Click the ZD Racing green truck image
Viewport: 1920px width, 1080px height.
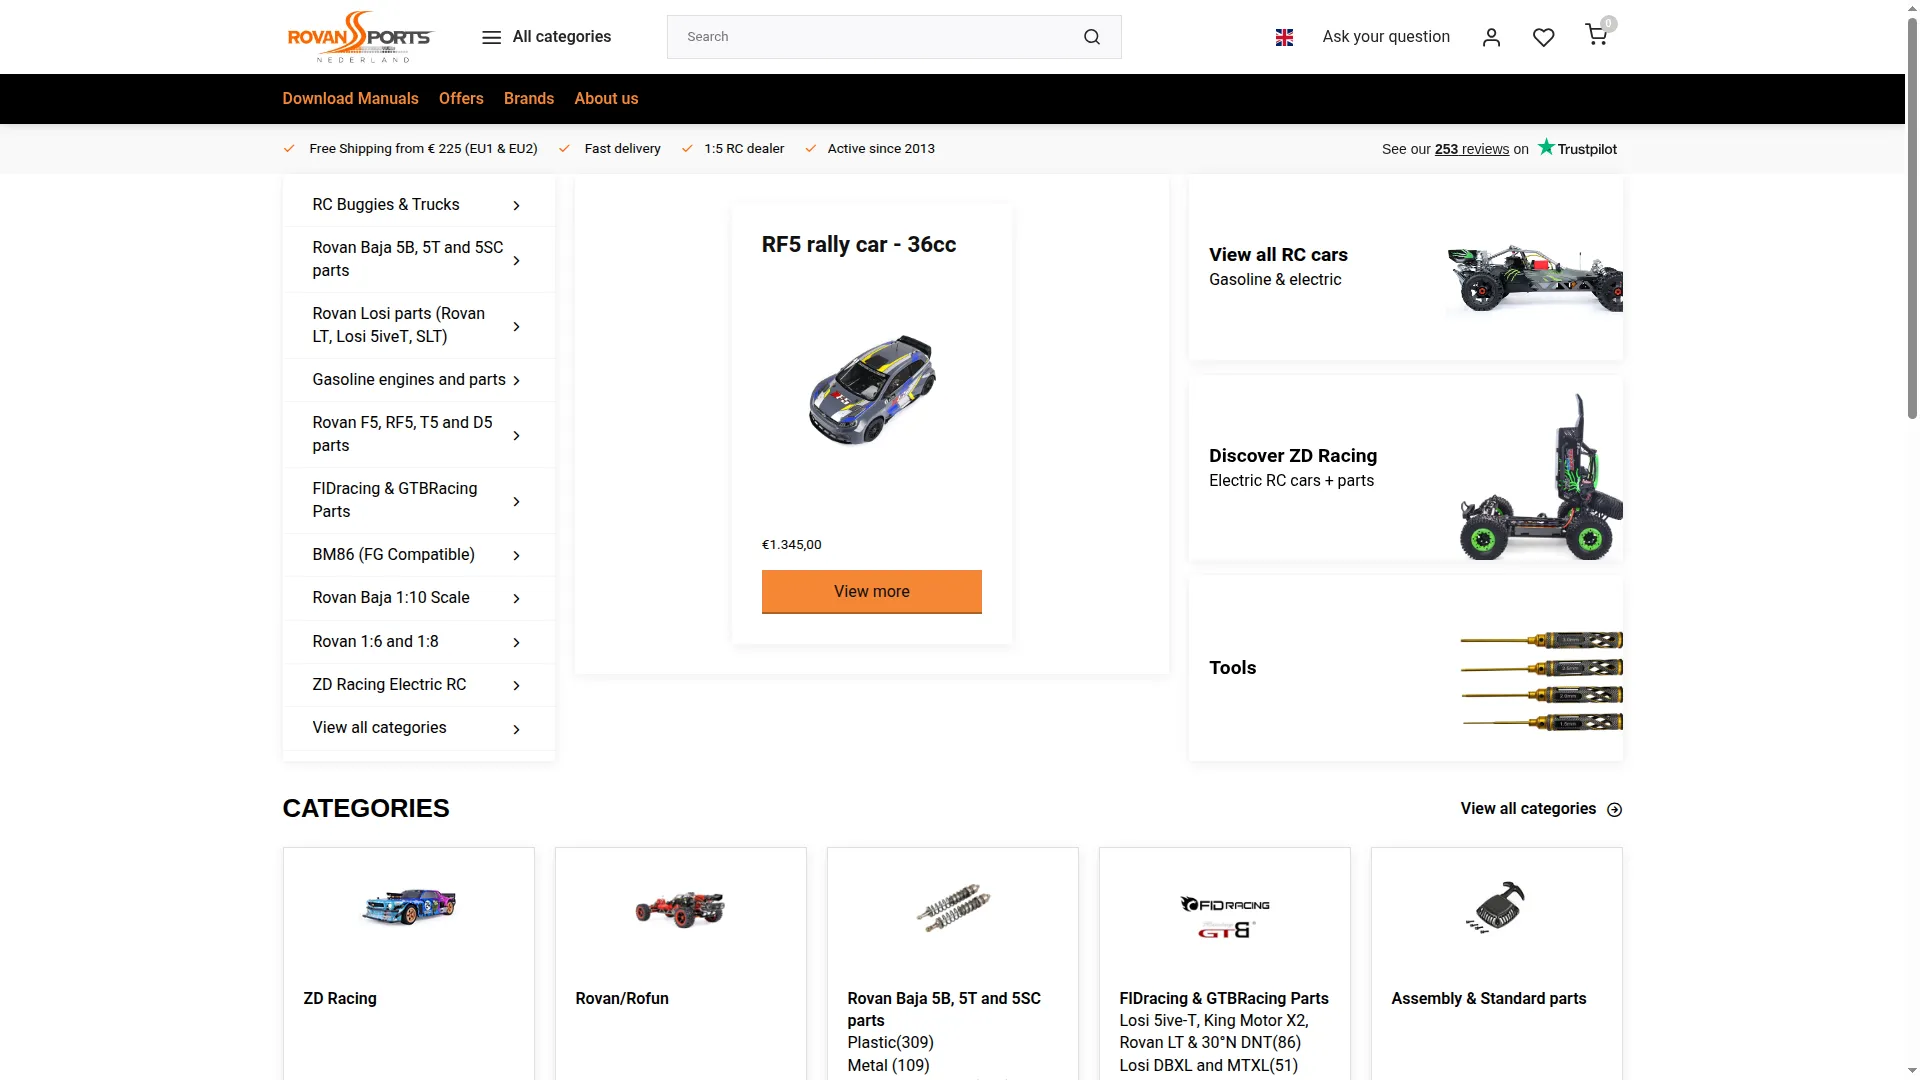(1541, 476)
